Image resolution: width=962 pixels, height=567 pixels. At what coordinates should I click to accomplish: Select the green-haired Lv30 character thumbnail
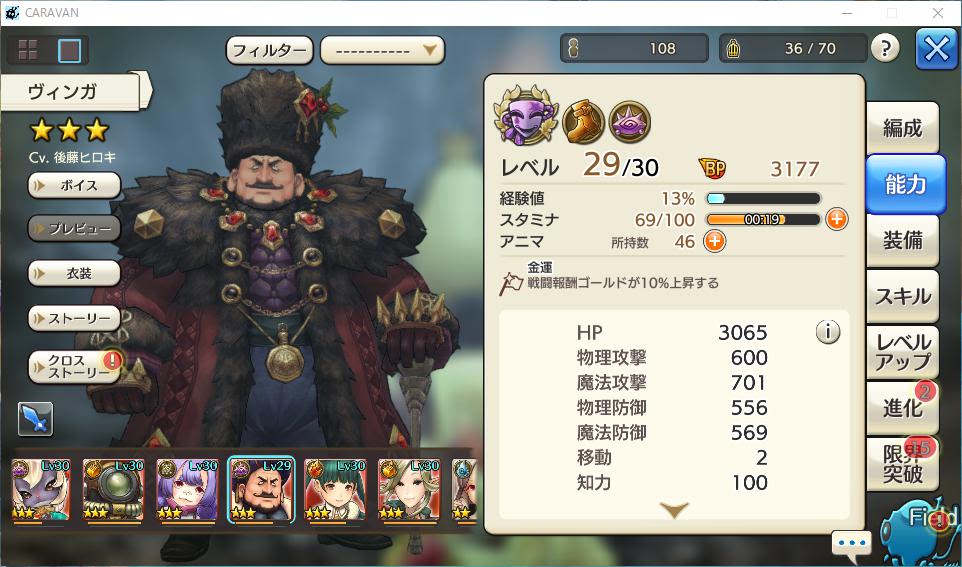pos(336,489)
